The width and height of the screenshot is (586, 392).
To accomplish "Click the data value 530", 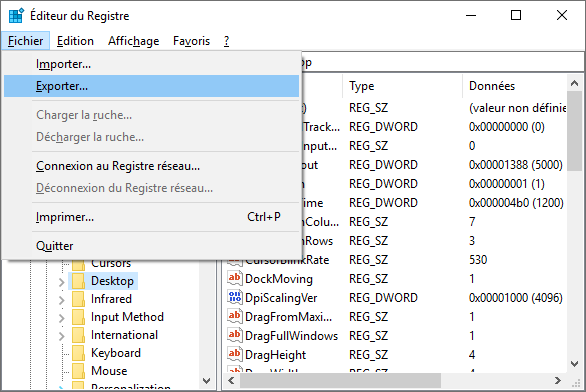I will pyautogui.click(x=478, y=260).
